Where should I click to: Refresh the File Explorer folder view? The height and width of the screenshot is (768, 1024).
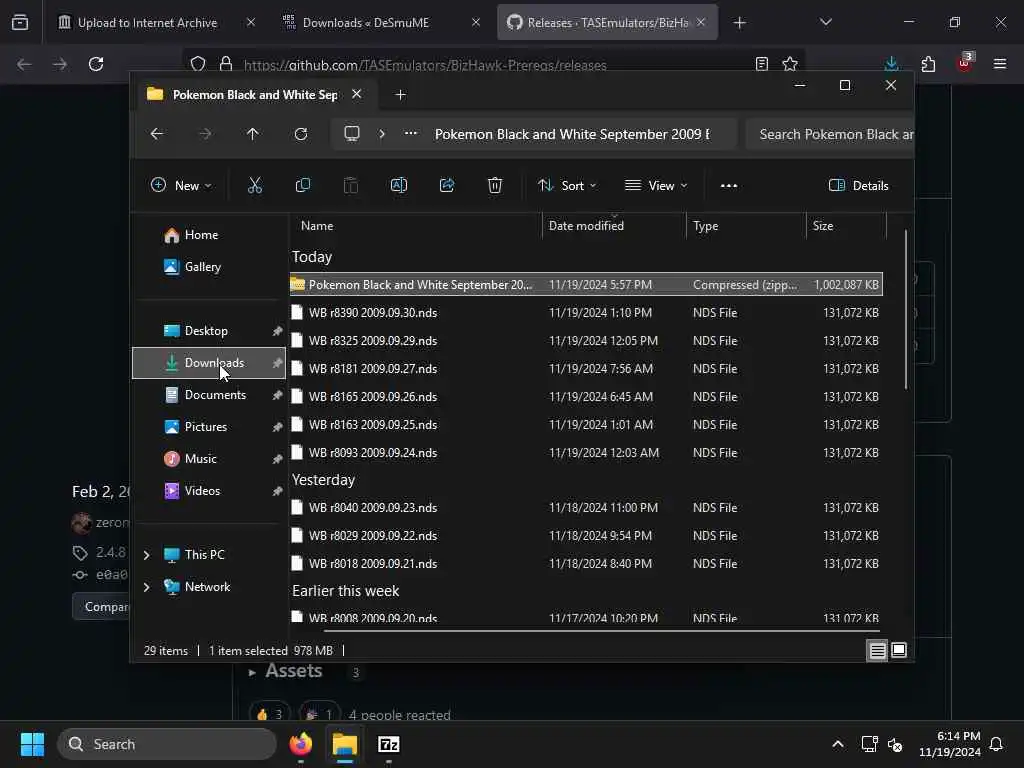pos(300,134)
